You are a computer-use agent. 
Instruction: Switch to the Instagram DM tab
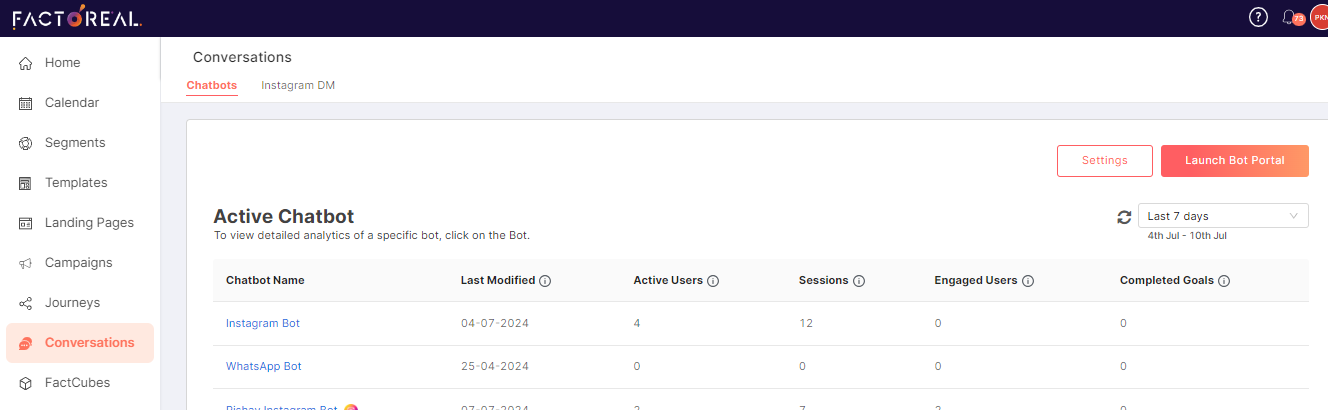click(x=298, y=86)
